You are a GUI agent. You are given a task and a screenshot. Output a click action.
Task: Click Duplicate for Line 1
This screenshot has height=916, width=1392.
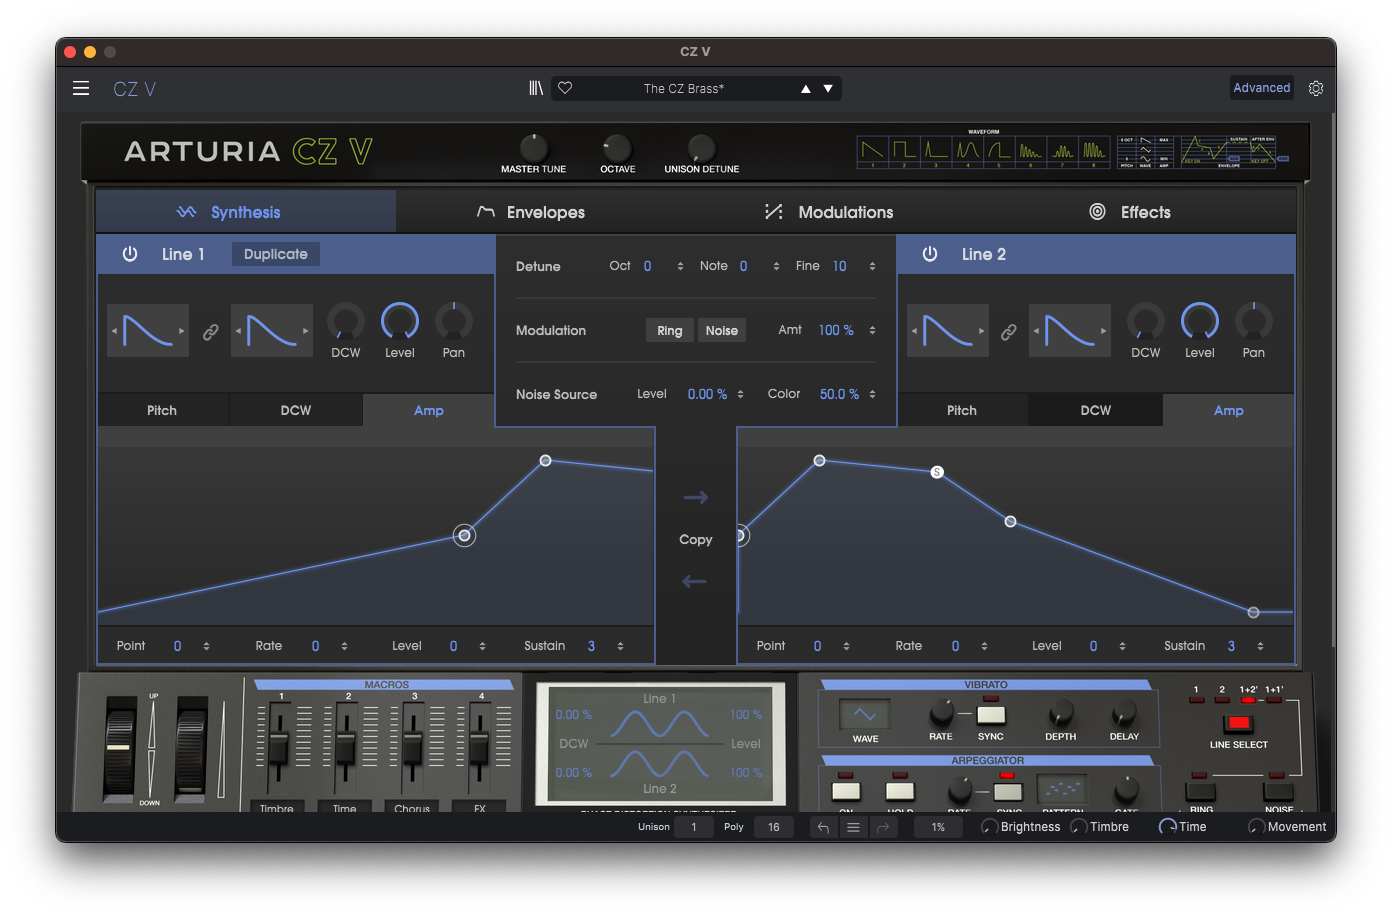tap(276, 254)
